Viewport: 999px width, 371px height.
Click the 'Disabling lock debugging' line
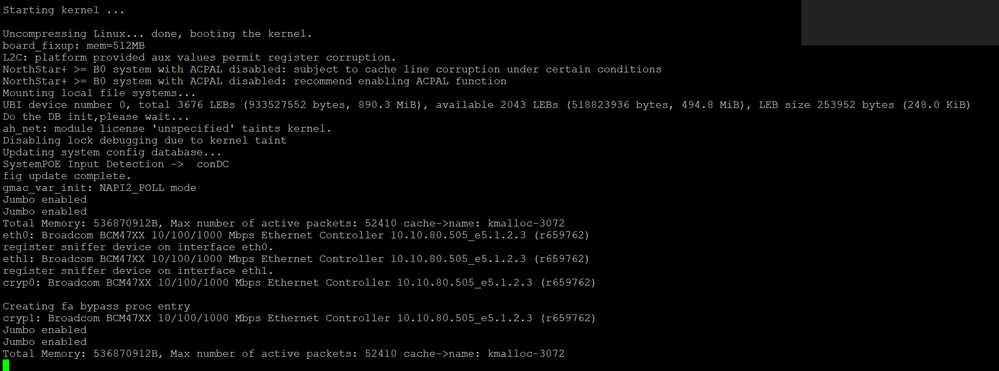145,140
